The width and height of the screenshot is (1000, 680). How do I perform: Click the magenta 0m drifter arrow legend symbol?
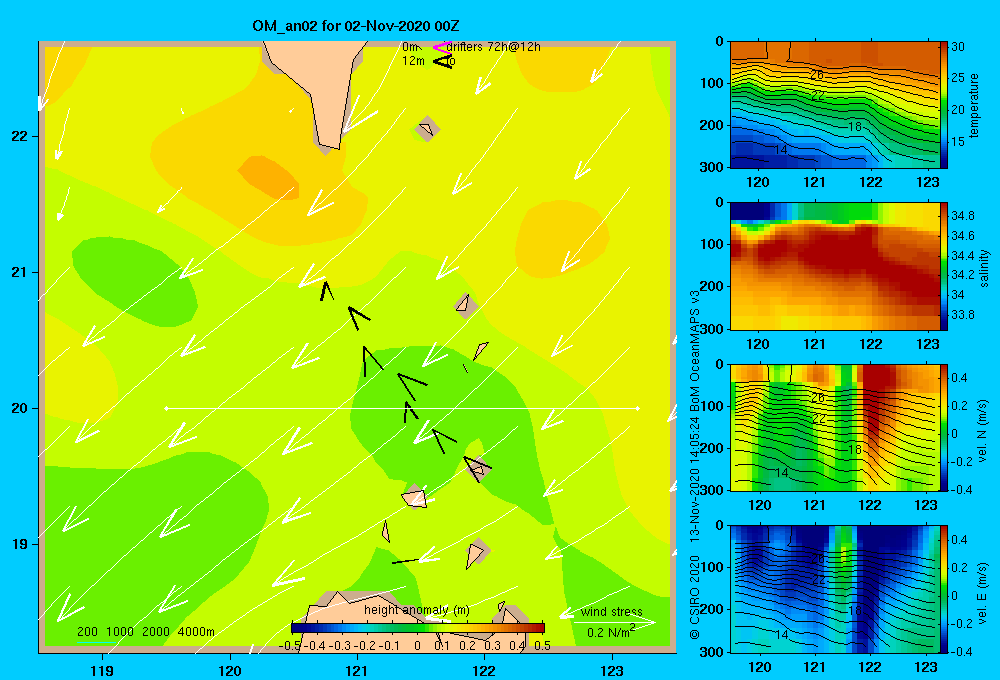442,47
